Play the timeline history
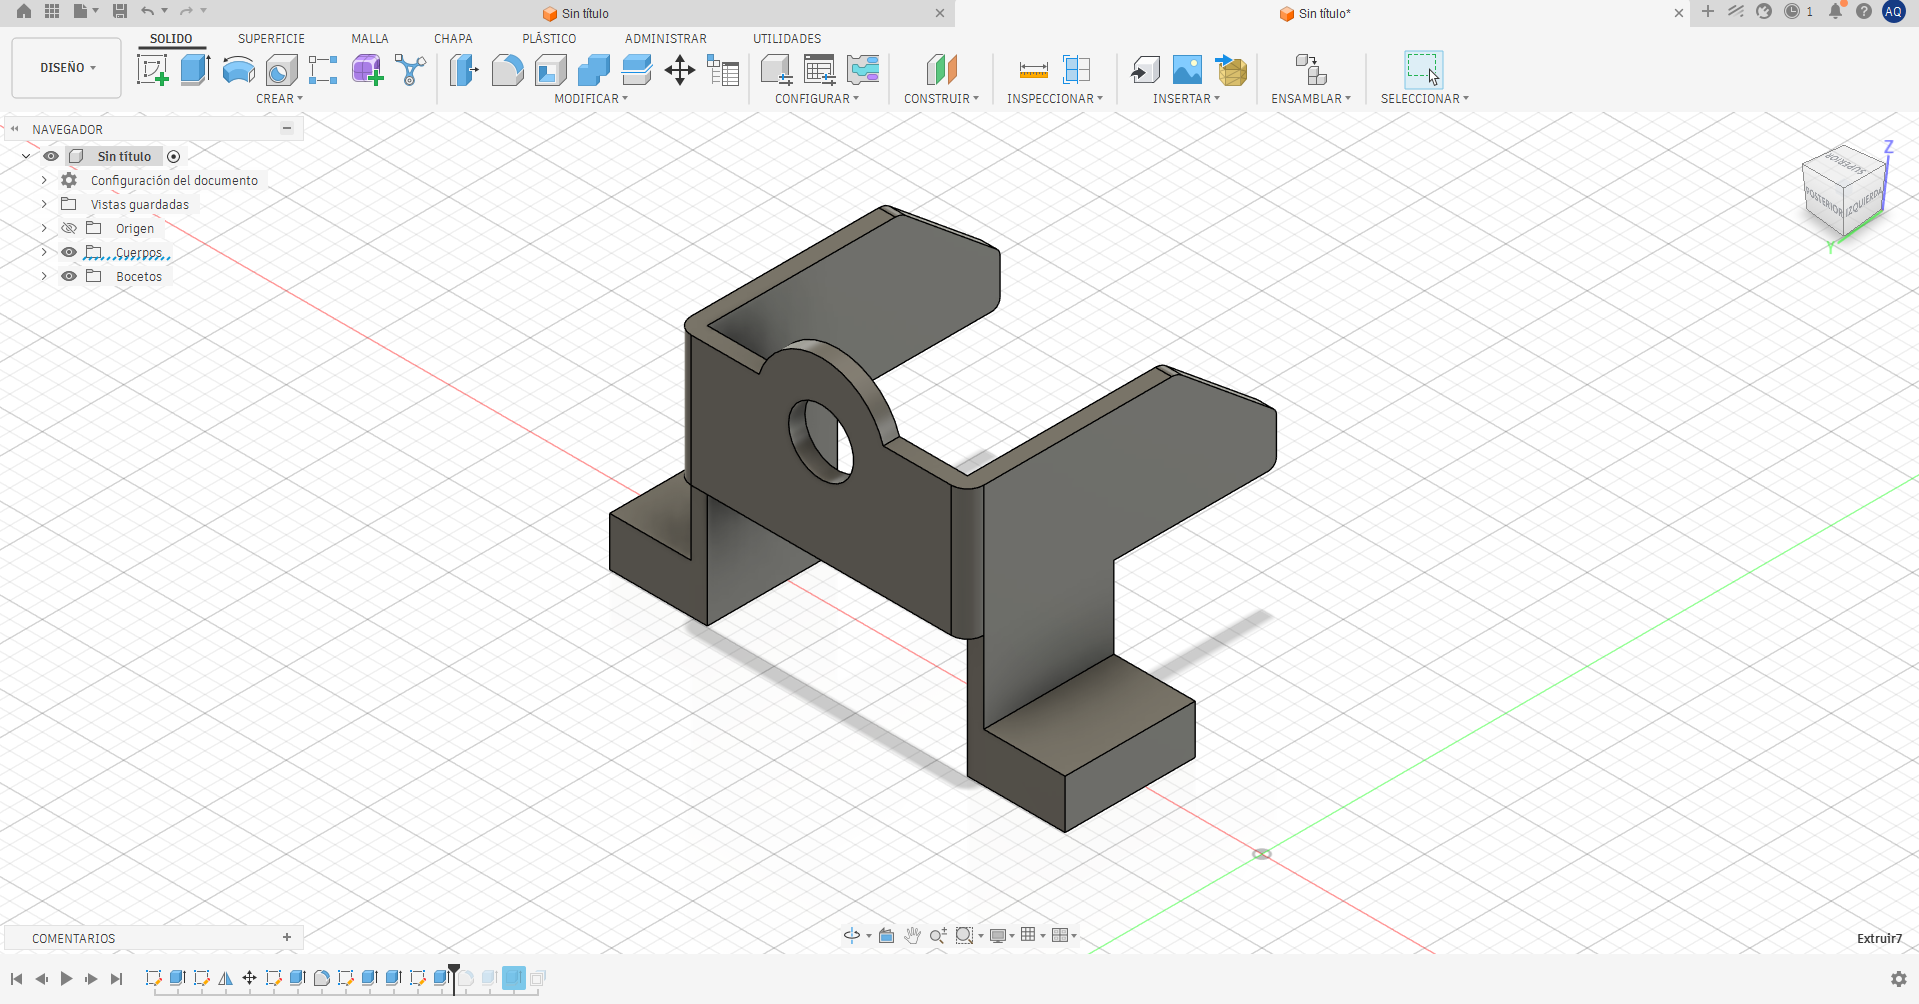Screen dimensions: 1919x1004 coord(66,979)
